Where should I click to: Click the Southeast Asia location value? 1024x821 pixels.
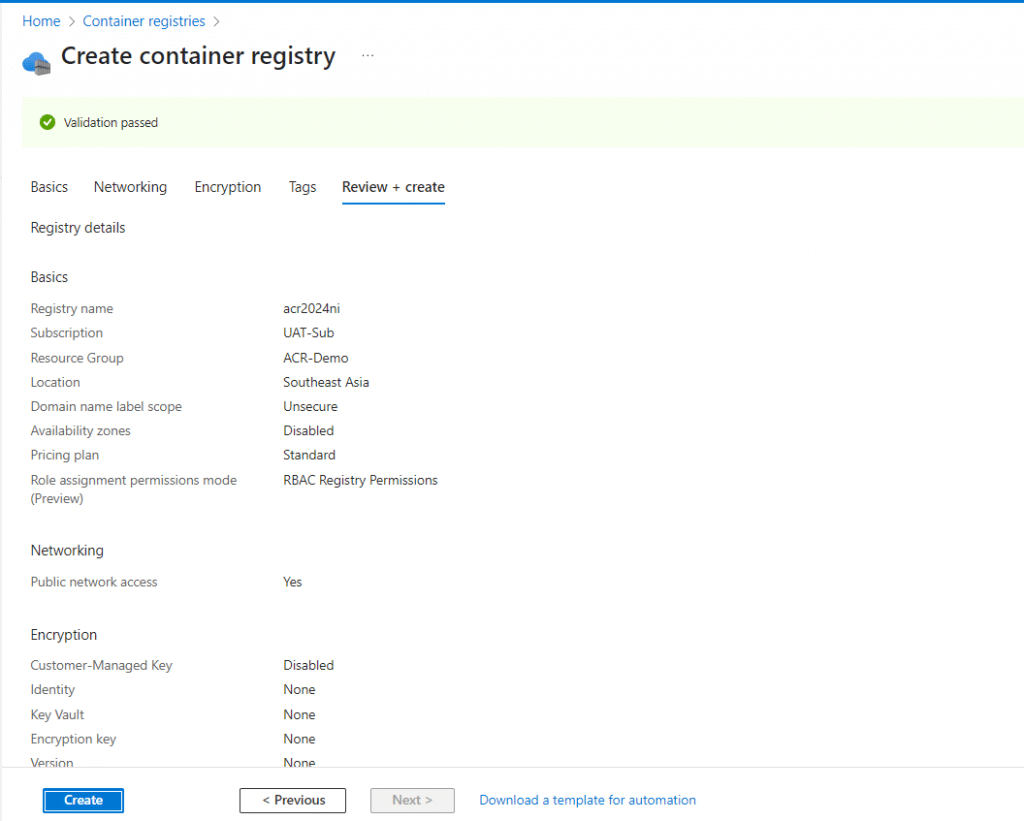(x=326, y=382)
